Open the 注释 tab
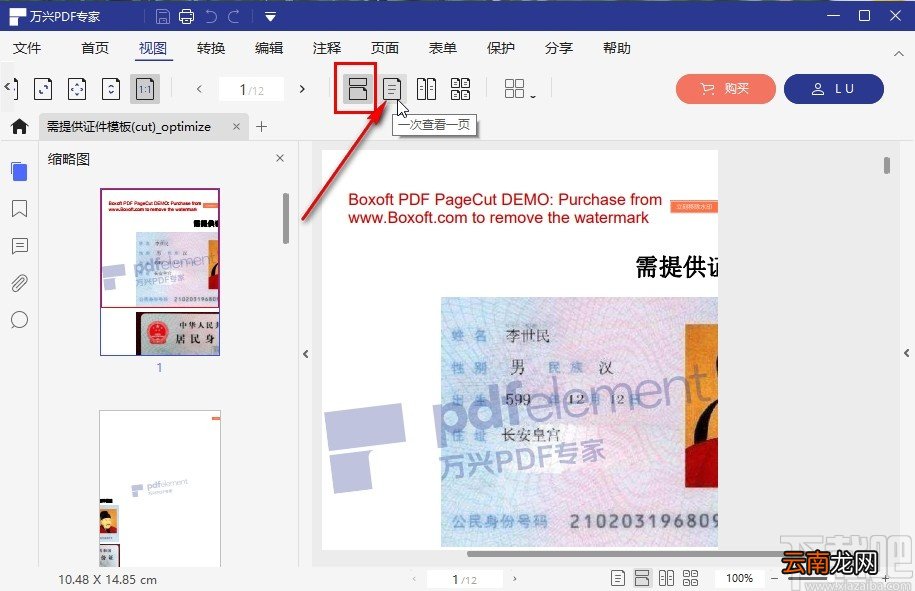The width and height of the screenshot is (915, 591). pyautogui.click(x=327, y=48)
